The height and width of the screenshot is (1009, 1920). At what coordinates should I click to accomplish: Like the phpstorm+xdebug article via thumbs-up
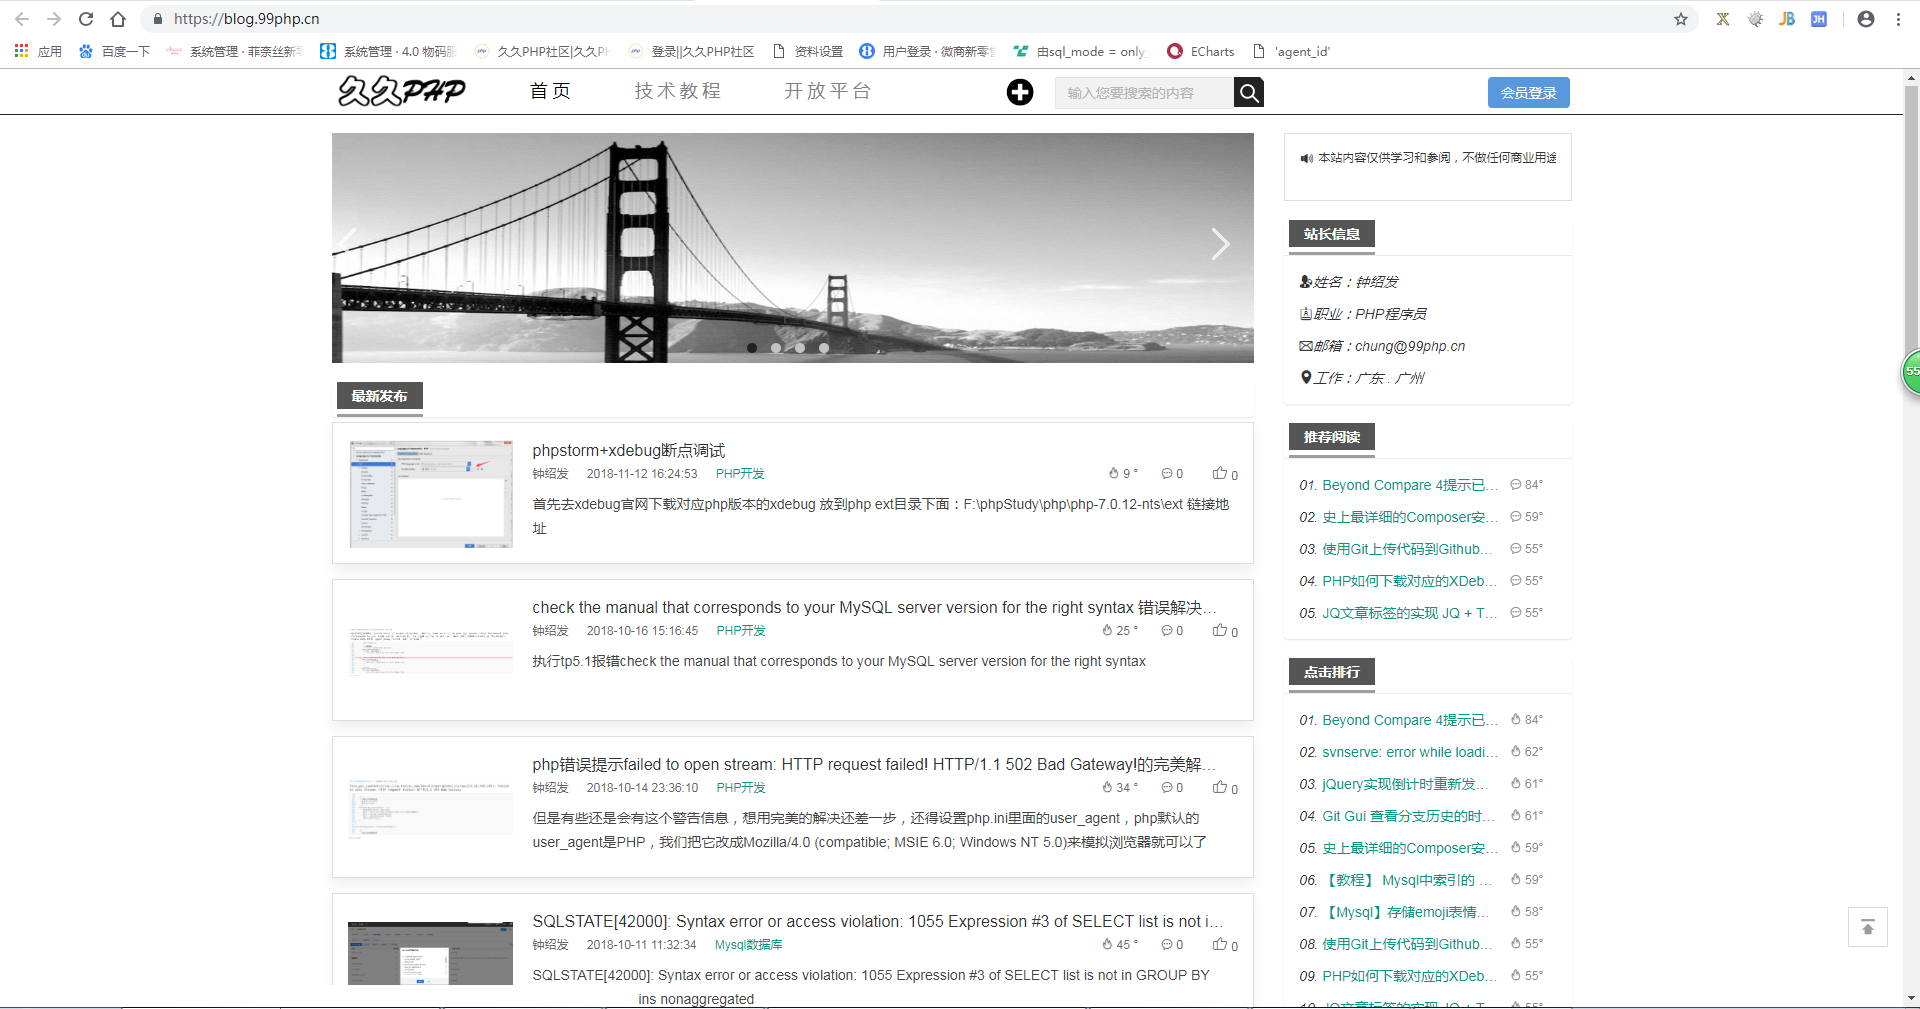point(1220,474)
